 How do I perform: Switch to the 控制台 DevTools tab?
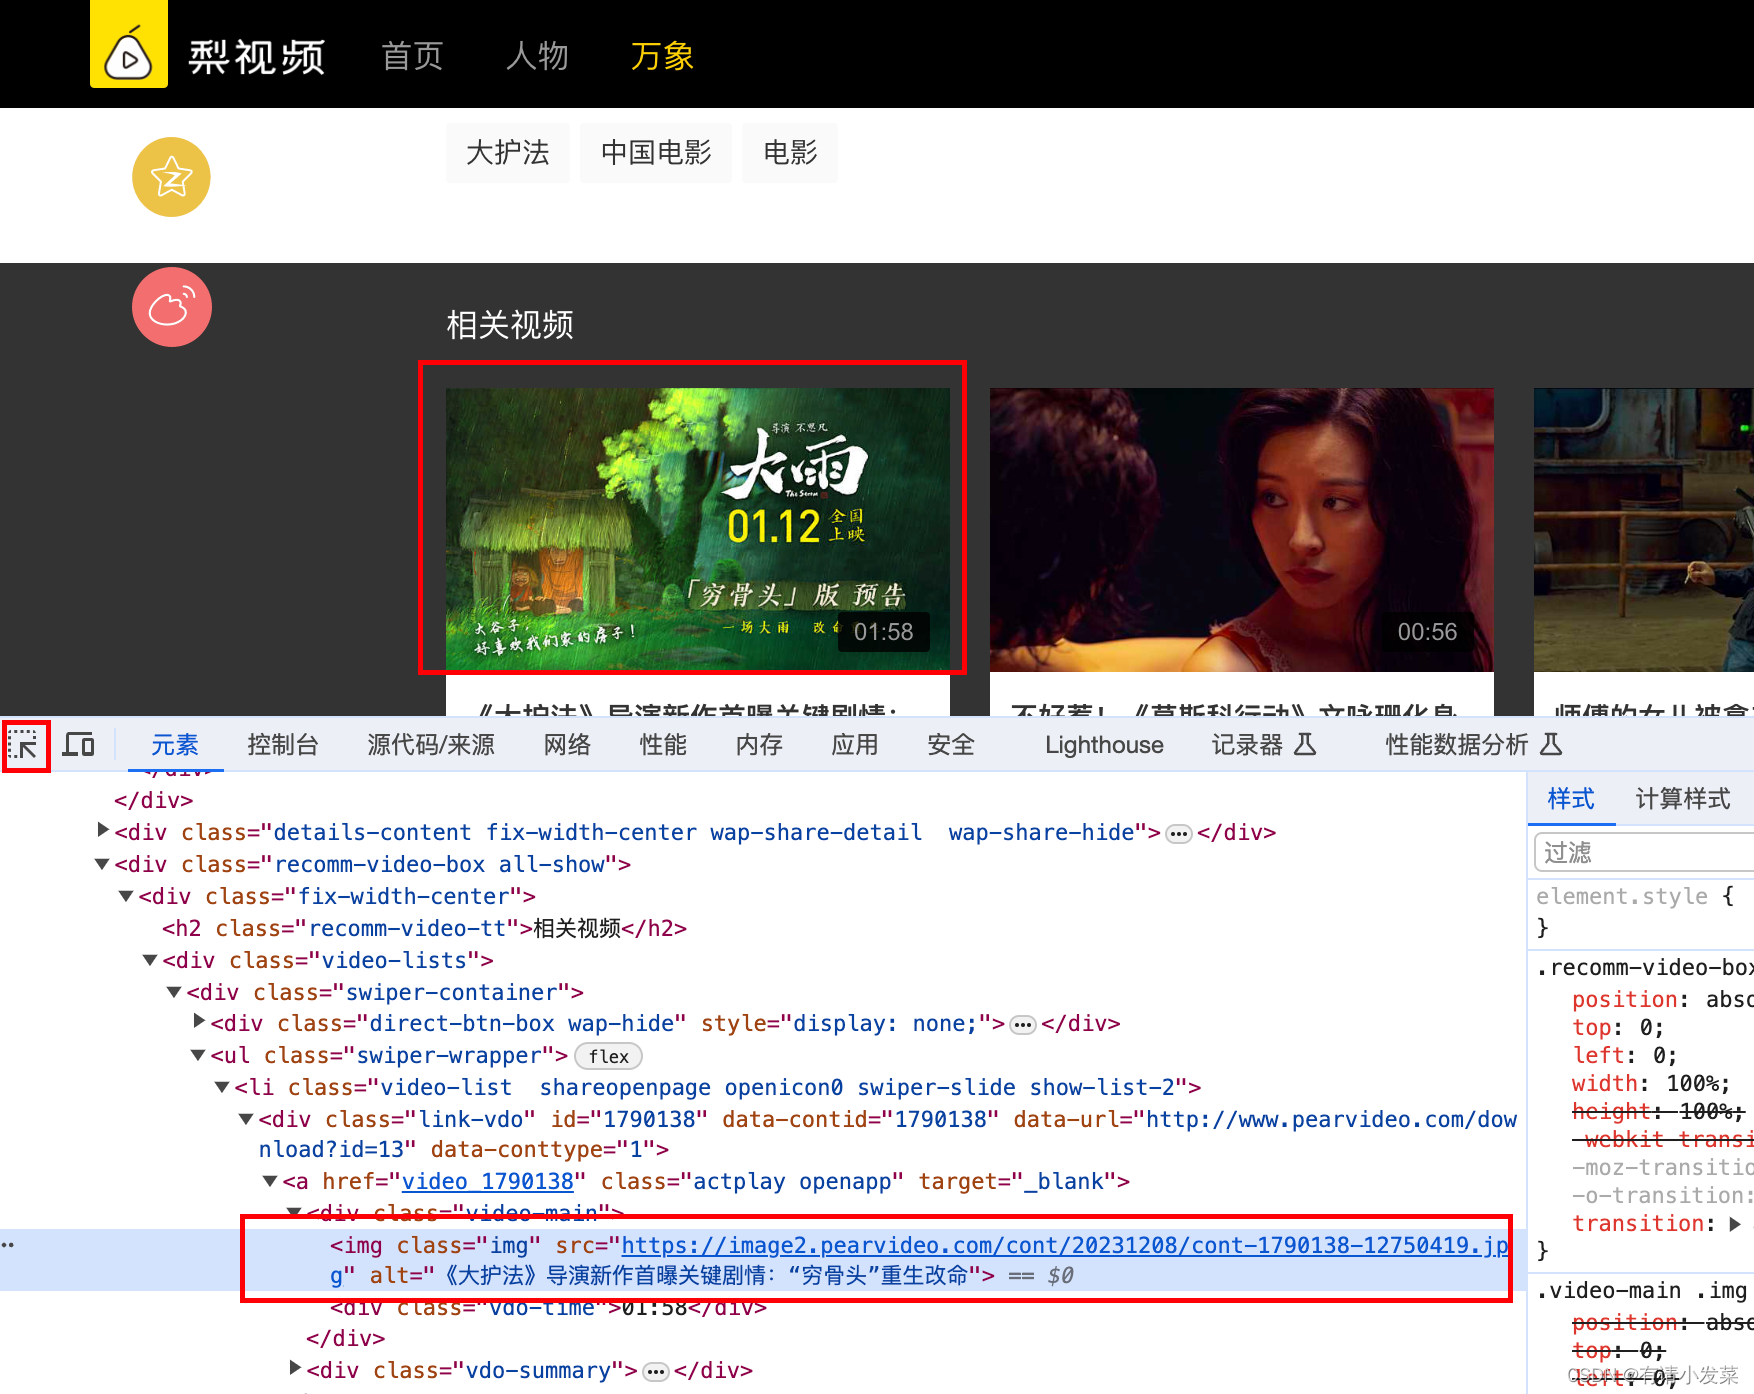click(283, 745)
